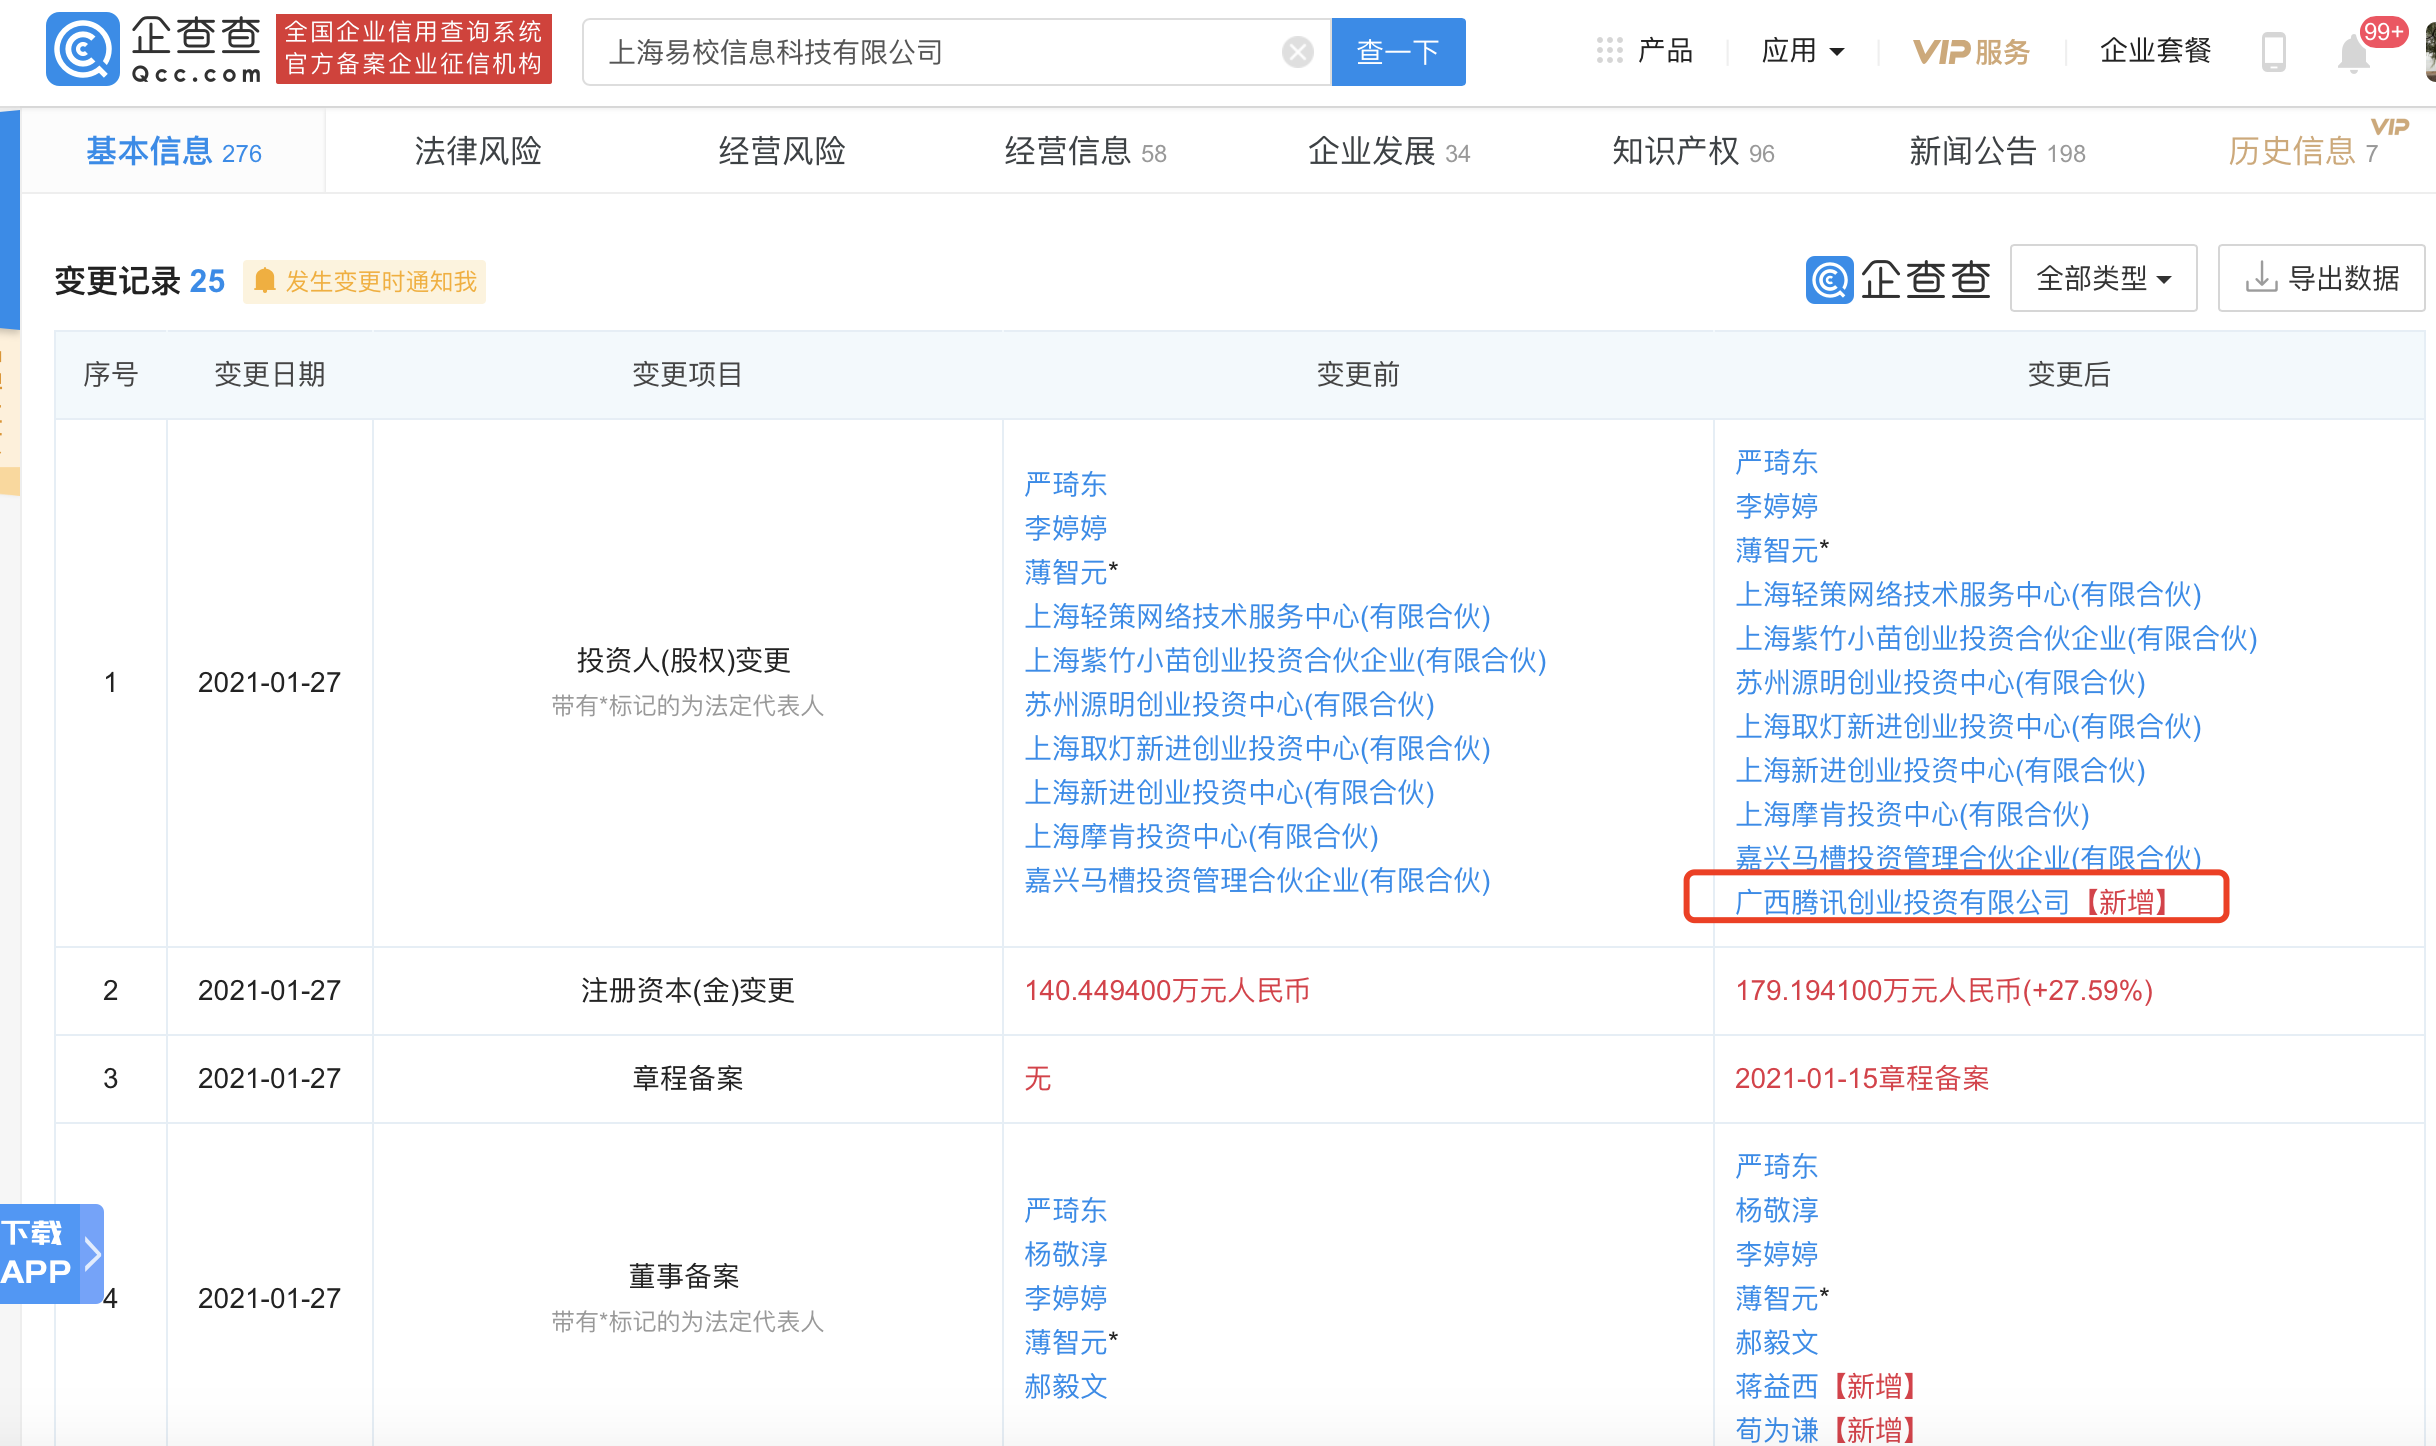This screenshot has width=2436, height=1446.
Task: Click the Qcc.com logo icon
Action: point(83,50)
